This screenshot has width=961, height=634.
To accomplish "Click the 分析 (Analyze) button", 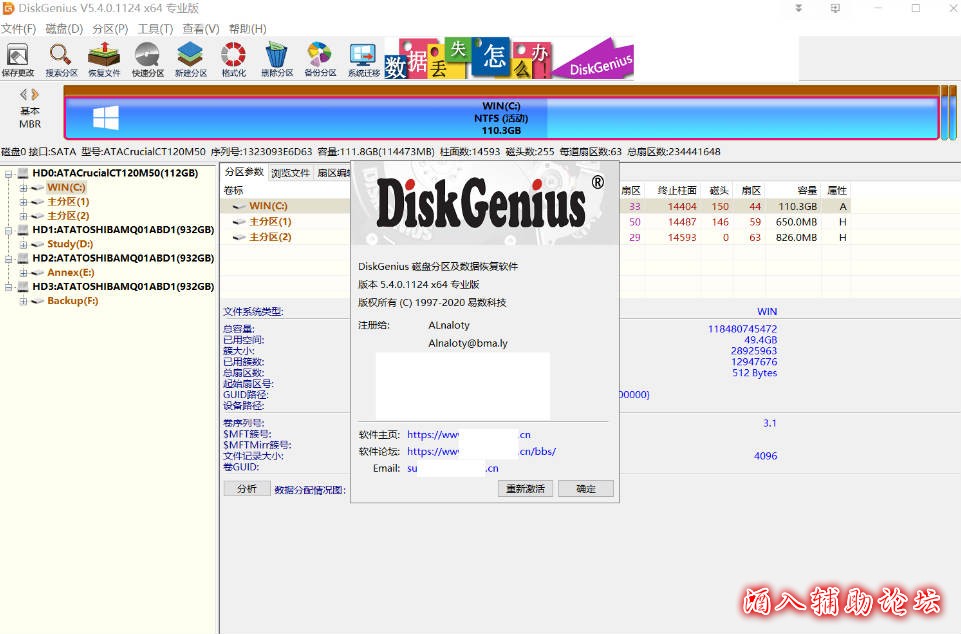I will click(x=246, y=489).
